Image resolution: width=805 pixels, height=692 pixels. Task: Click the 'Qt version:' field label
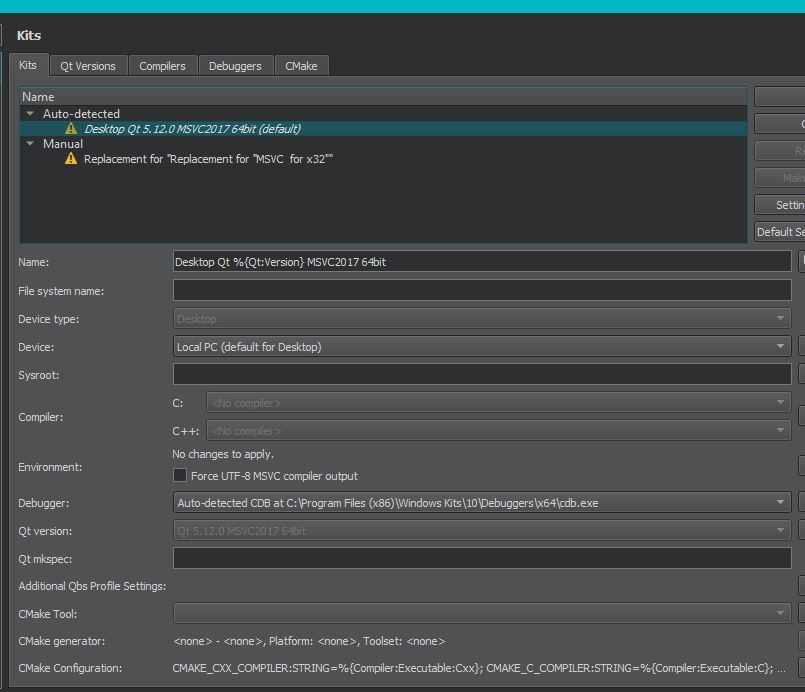pos(45,531)
